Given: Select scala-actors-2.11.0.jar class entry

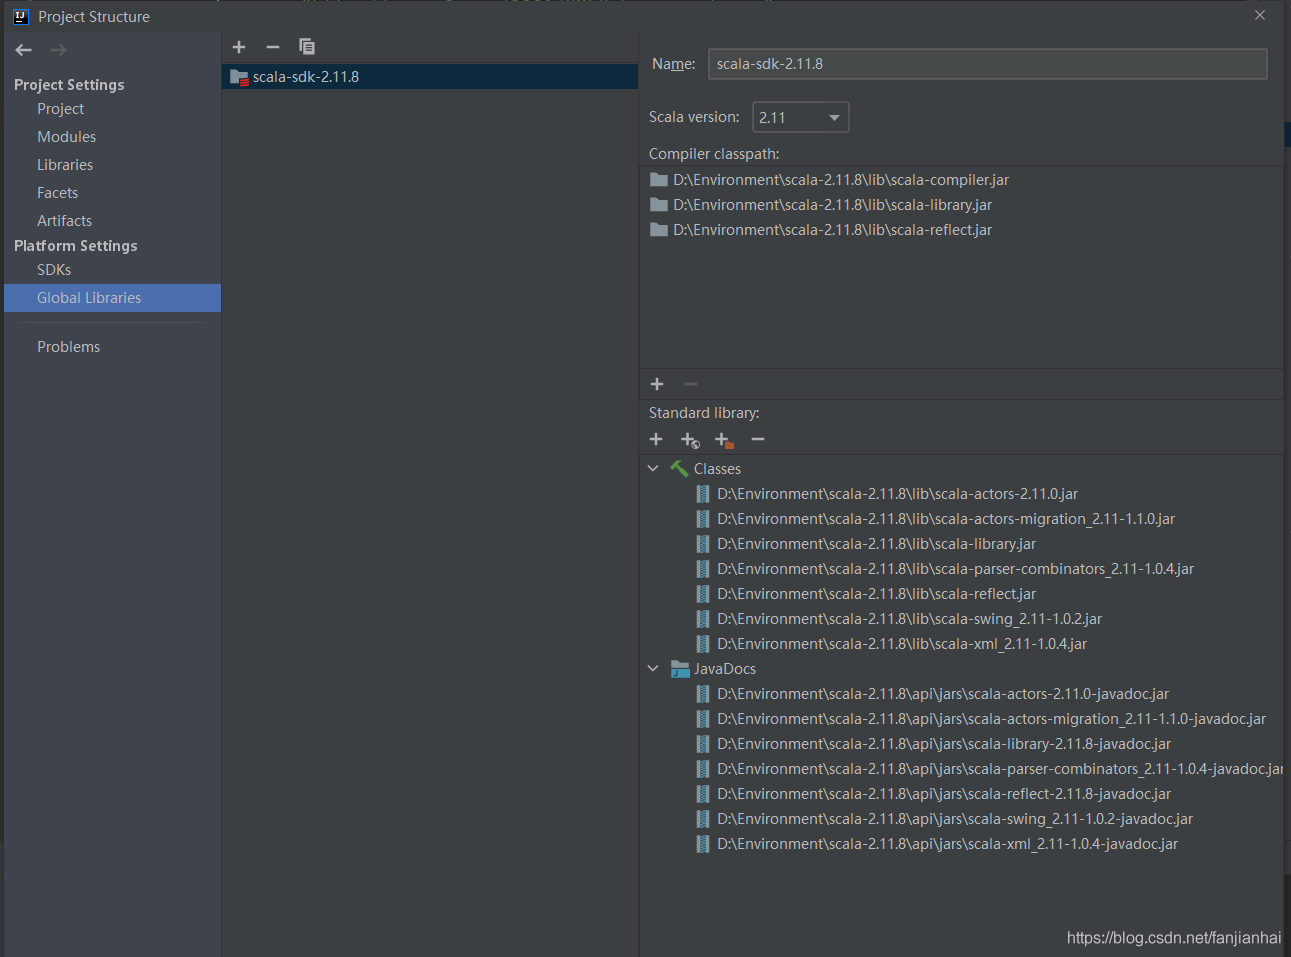Looking at the screenshot, I should 897,494.
